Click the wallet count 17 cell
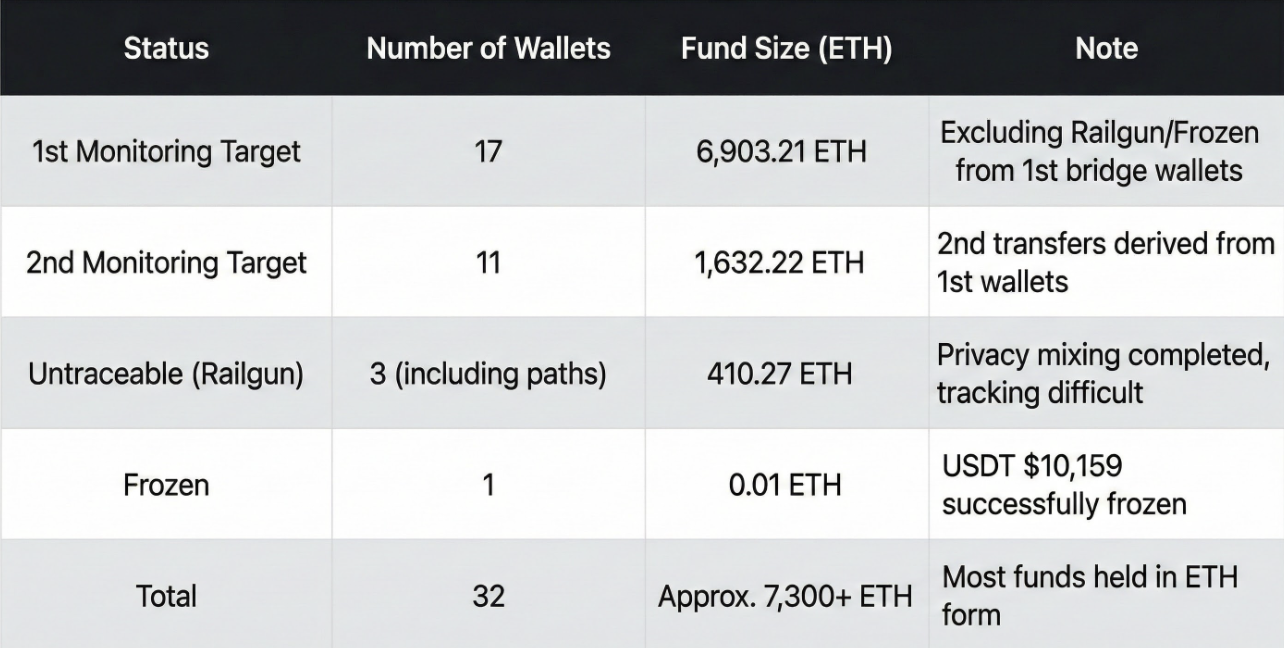Image resolution: width=1284 pixels, height=648 pixels. click(x=488, y=152)
